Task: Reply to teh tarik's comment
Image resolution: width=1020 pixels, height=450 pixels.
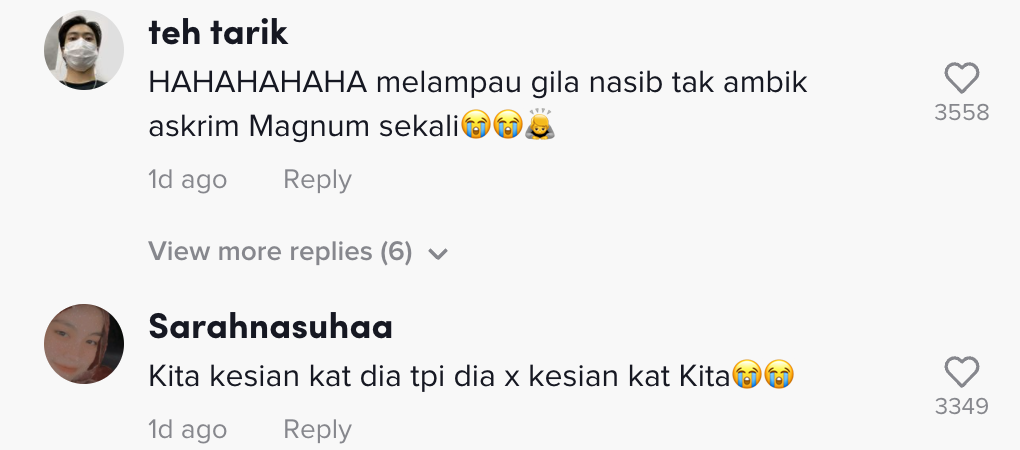Action: tap(317, 180)
